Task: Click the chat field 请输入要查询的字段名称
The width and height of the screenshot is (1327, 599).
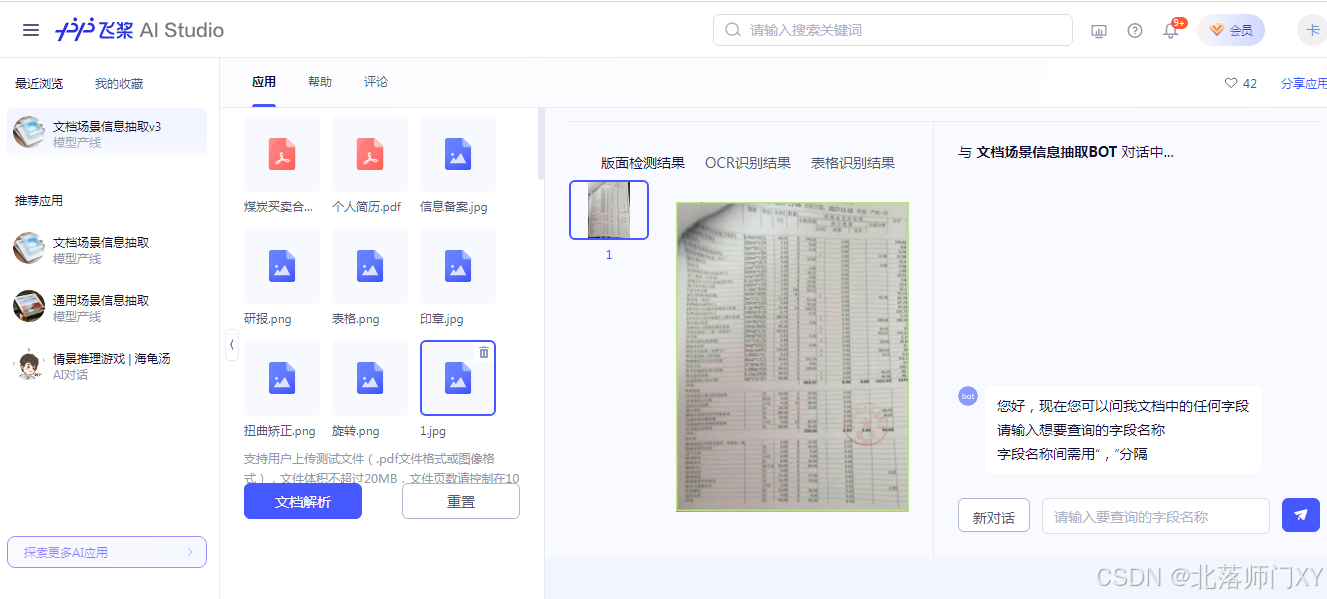Action: pos(1155,515)
